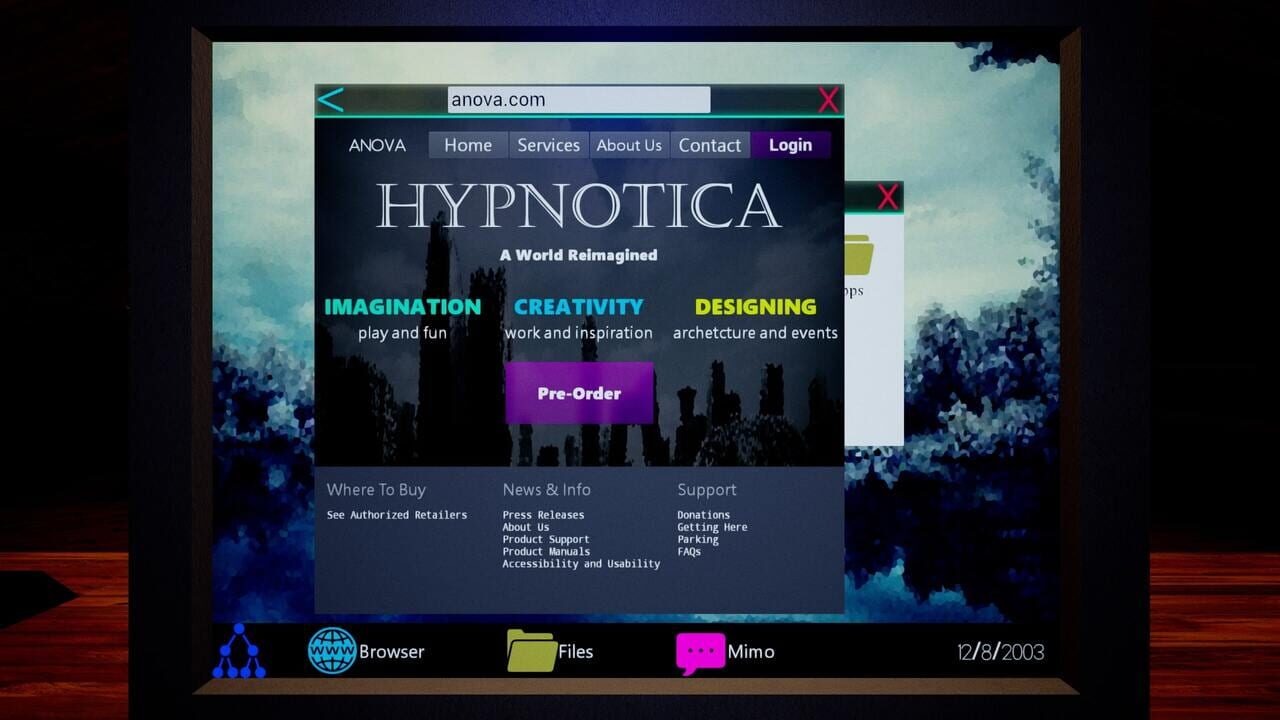Open the About Us tab

(x=629, y=145)
